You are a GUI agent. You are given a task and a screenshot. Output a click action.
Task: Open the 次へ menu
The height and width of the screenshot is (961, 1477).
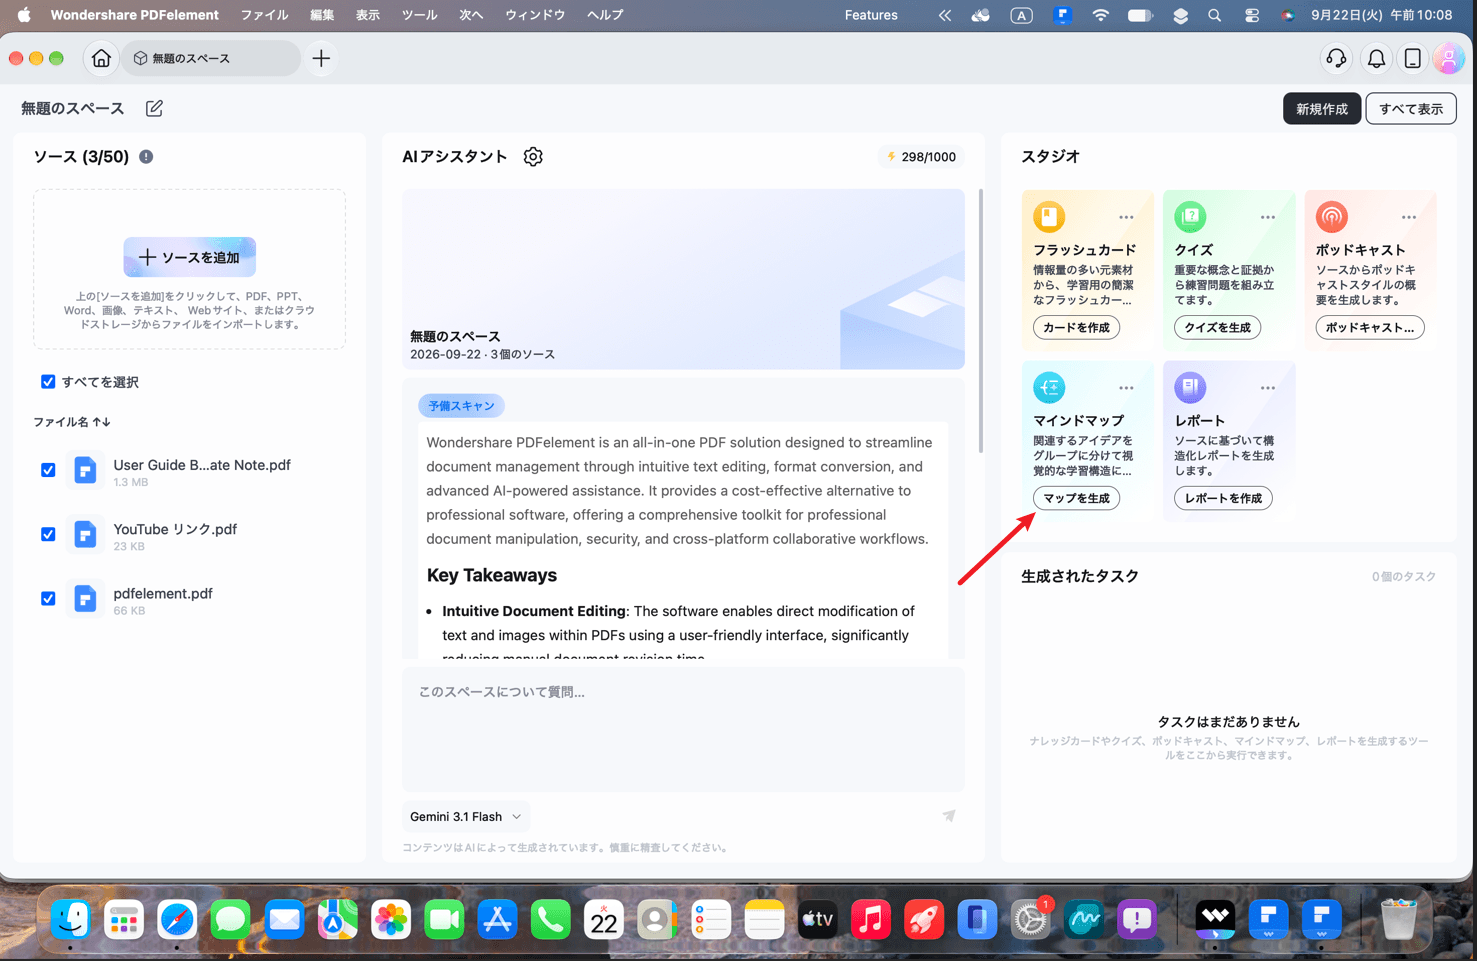click(x=471, y=15)
